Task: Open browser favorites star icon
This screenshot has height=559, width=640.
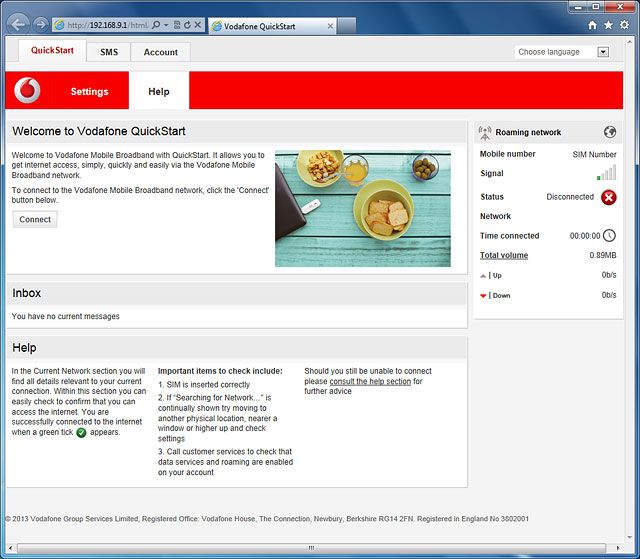Action: point(607,24)
